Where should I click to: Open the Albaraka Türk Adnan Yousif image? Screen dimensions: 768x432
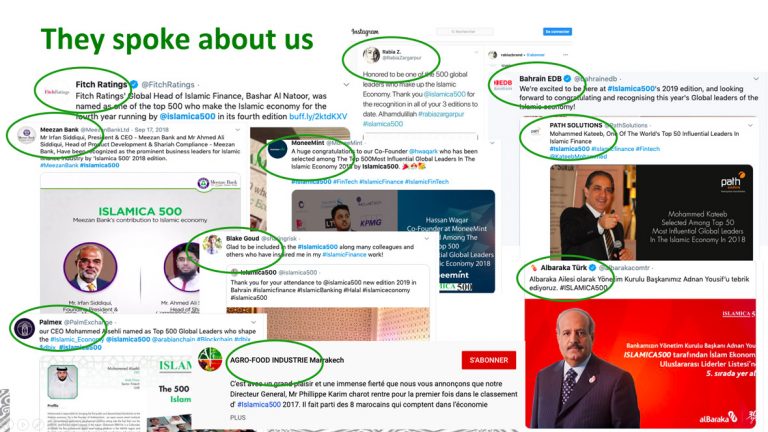640,363
